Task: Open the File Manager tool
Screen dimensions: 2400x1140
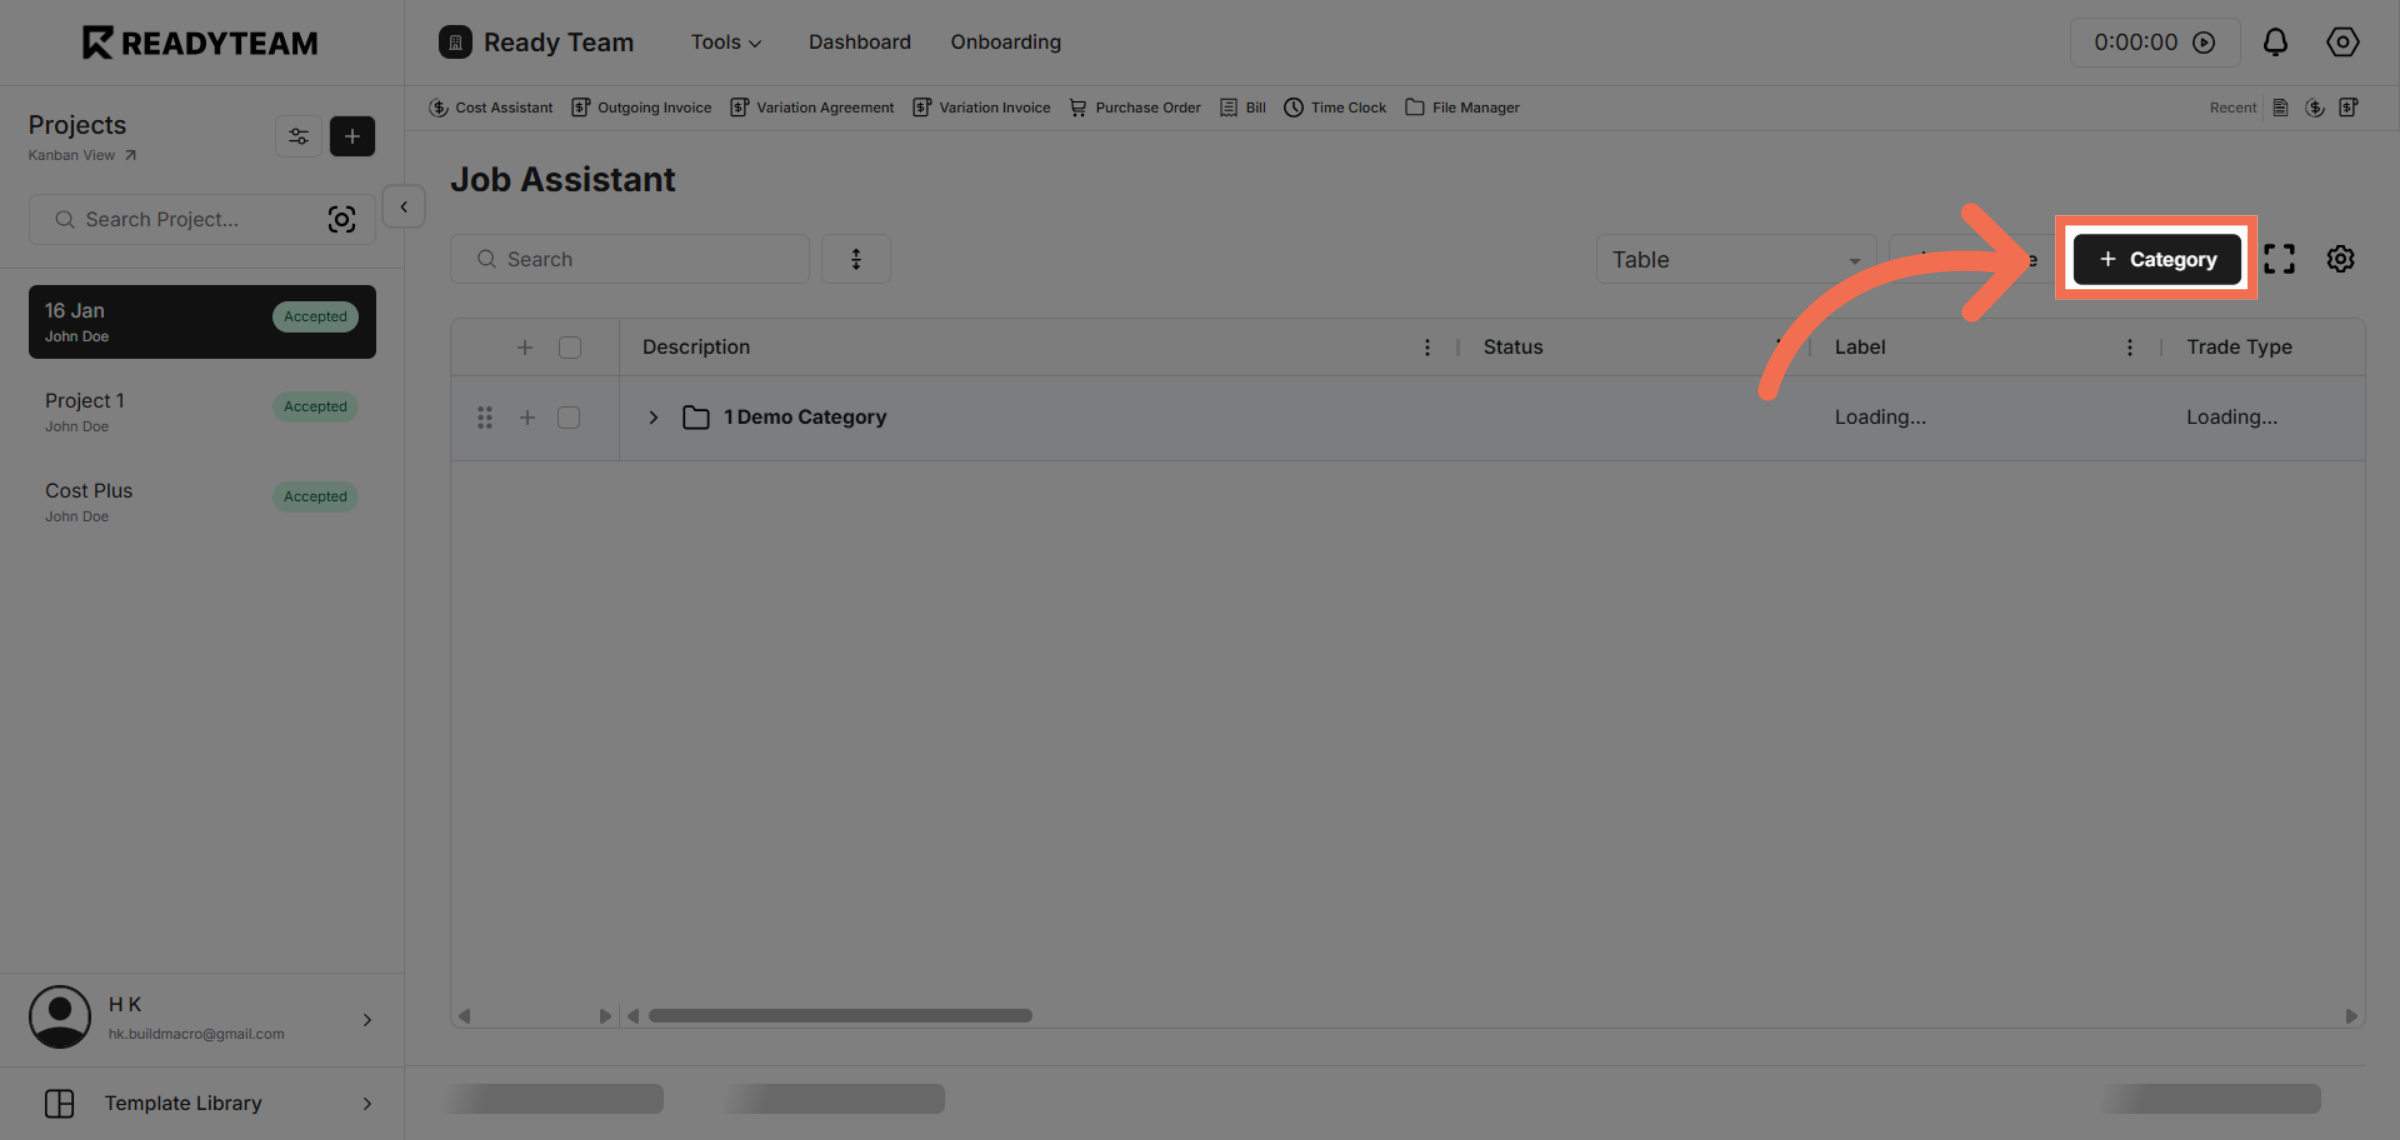Action: point(1462,107)
